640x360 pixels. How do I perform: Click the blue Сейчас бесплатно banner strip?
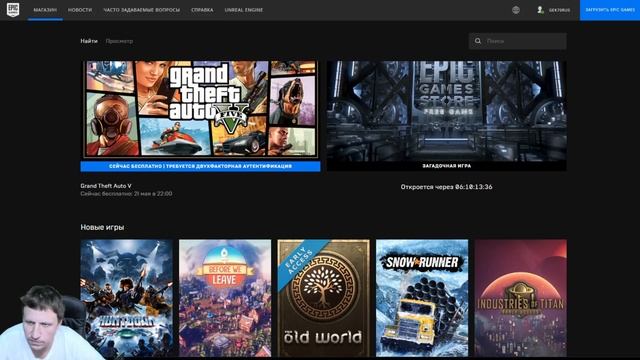pyautogui.click(x=200, y=166)
